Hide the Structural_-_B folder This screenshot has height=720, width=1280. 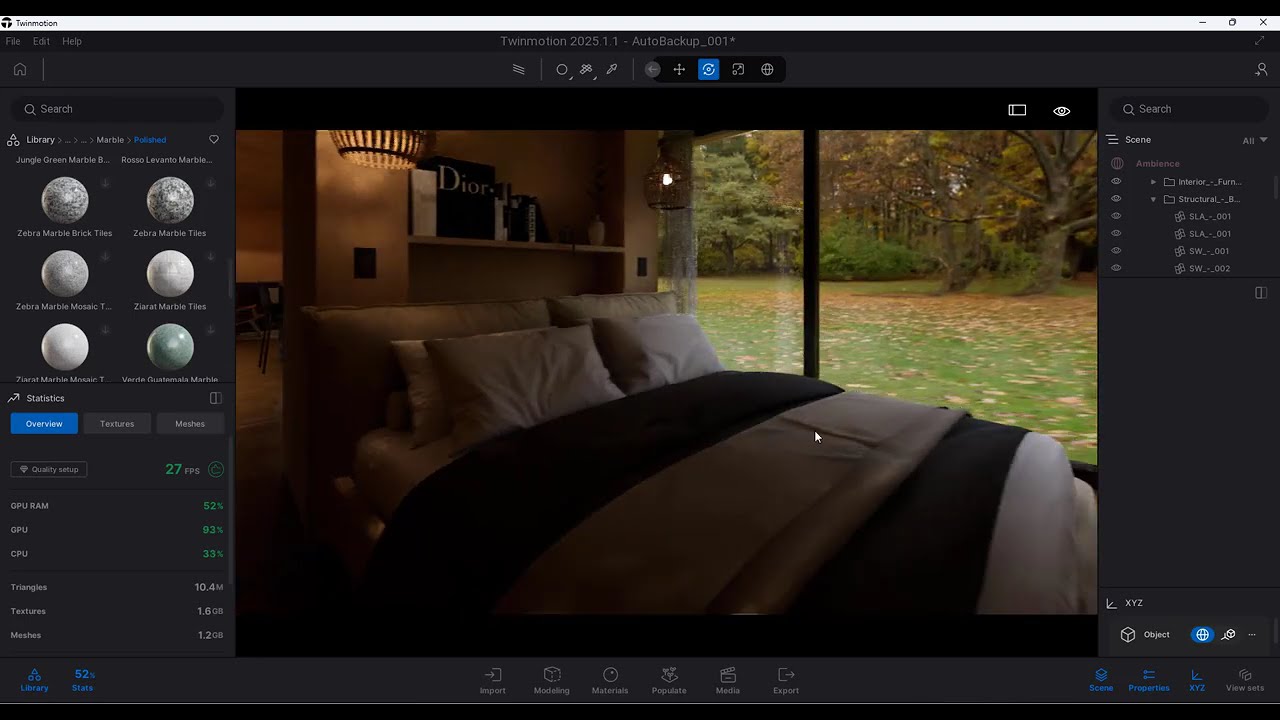[x=1116, y=199]
